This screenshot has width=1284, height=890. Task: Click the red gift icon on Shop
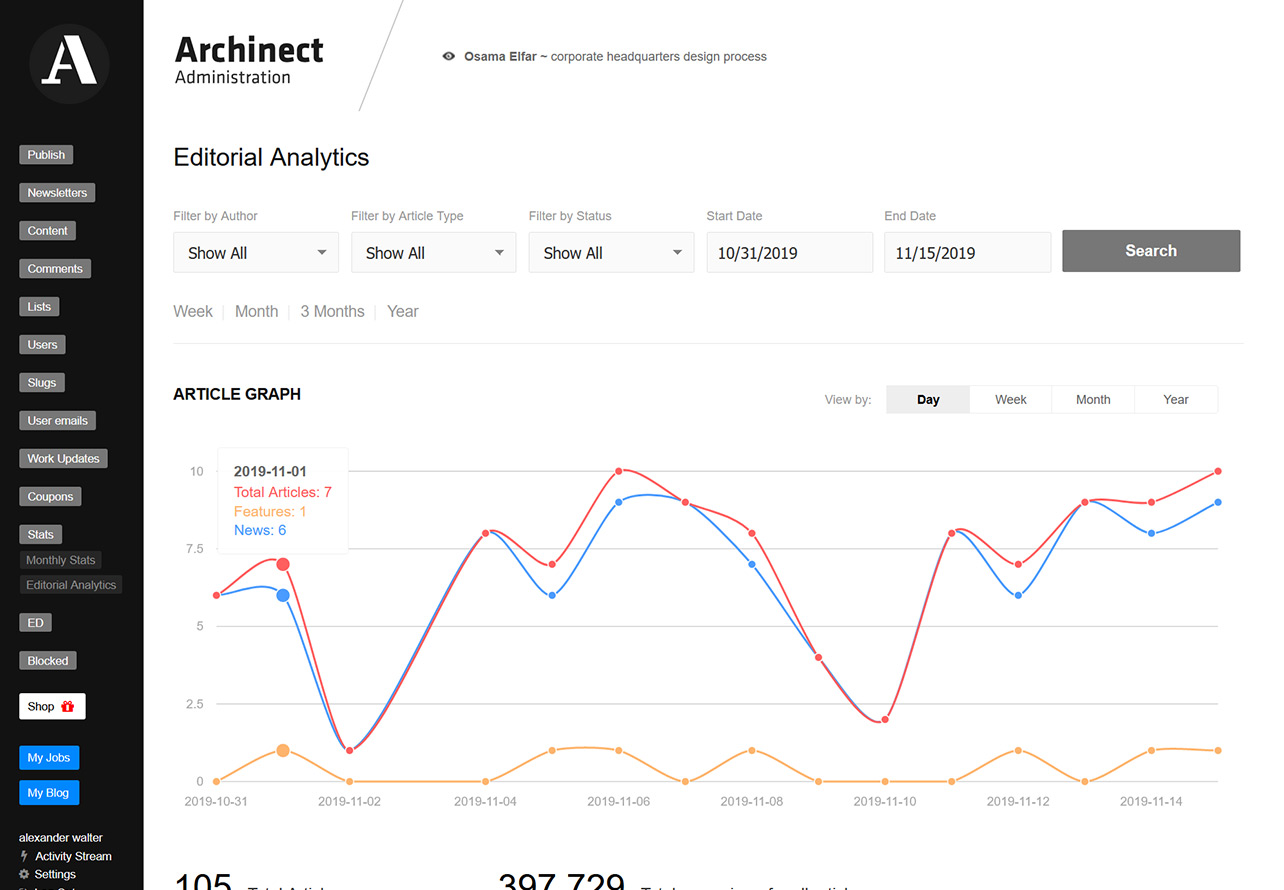(68, 706)
